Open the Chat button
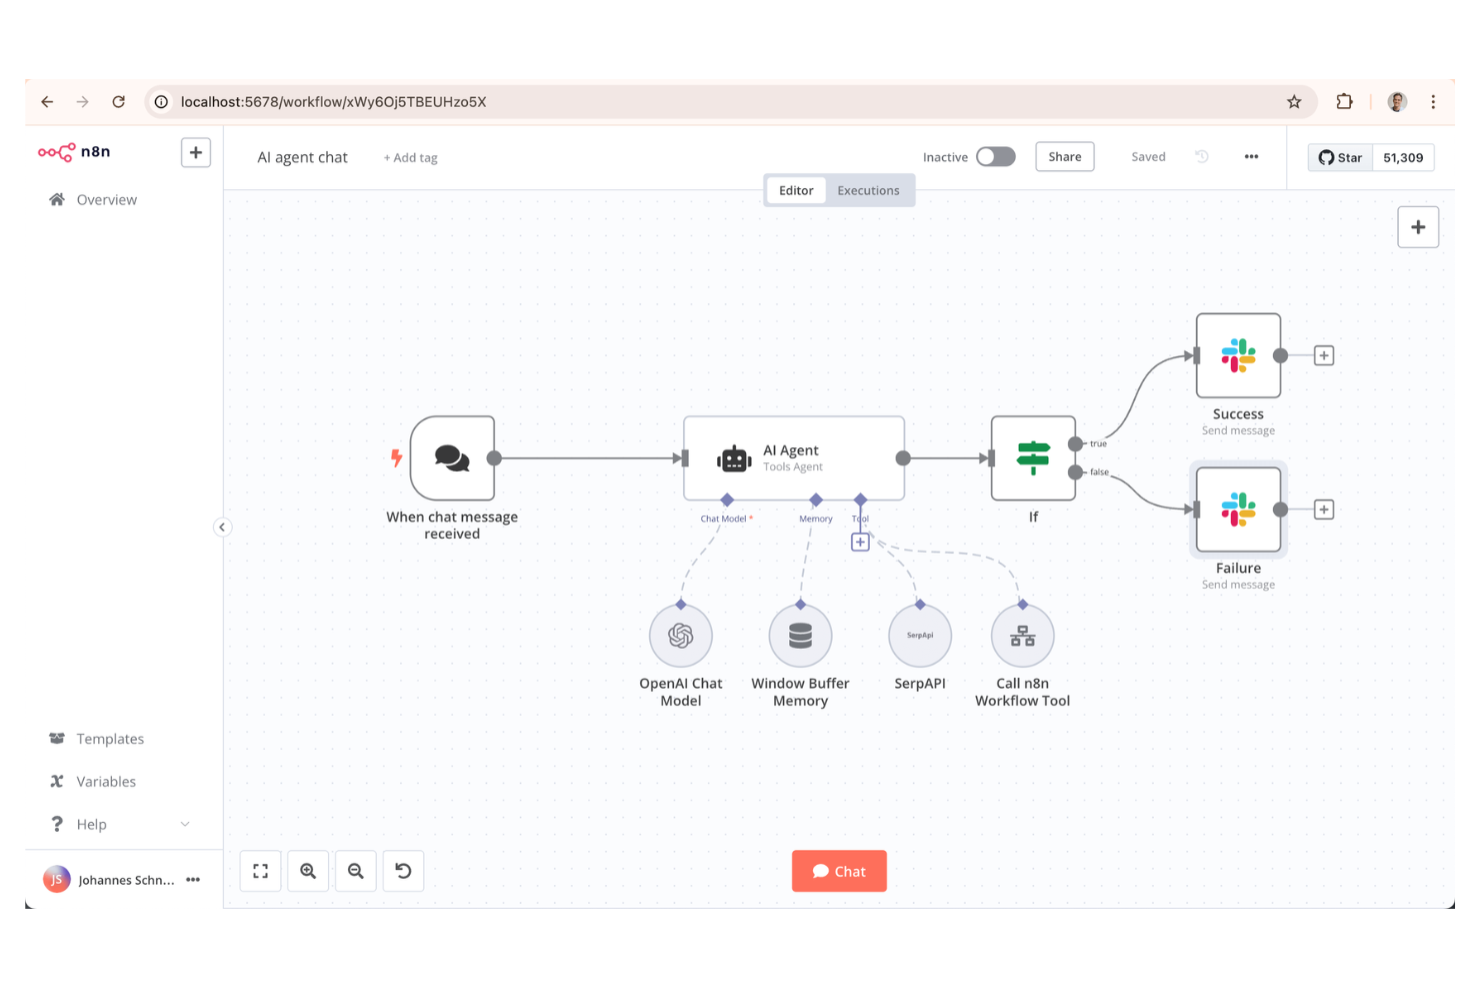The height and width of the screenshot is (987, 1480). (x=839, y=871)
